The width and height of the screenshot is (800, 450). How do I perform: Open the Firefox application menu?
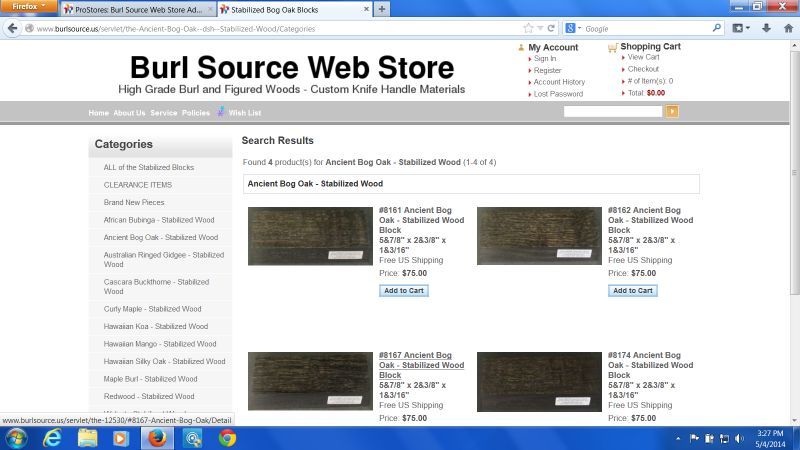coord(28,6)
